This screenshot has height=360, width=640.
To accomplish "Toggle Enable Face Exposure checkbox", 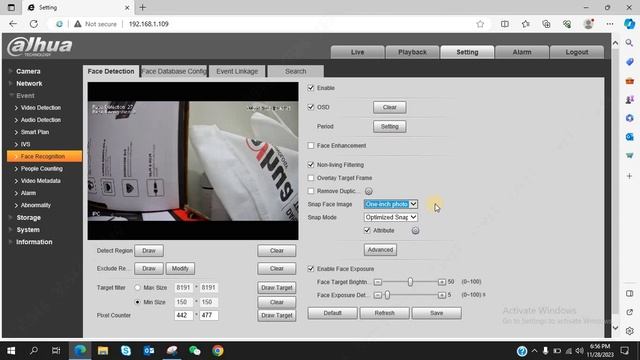I will (x=311, y=269).
